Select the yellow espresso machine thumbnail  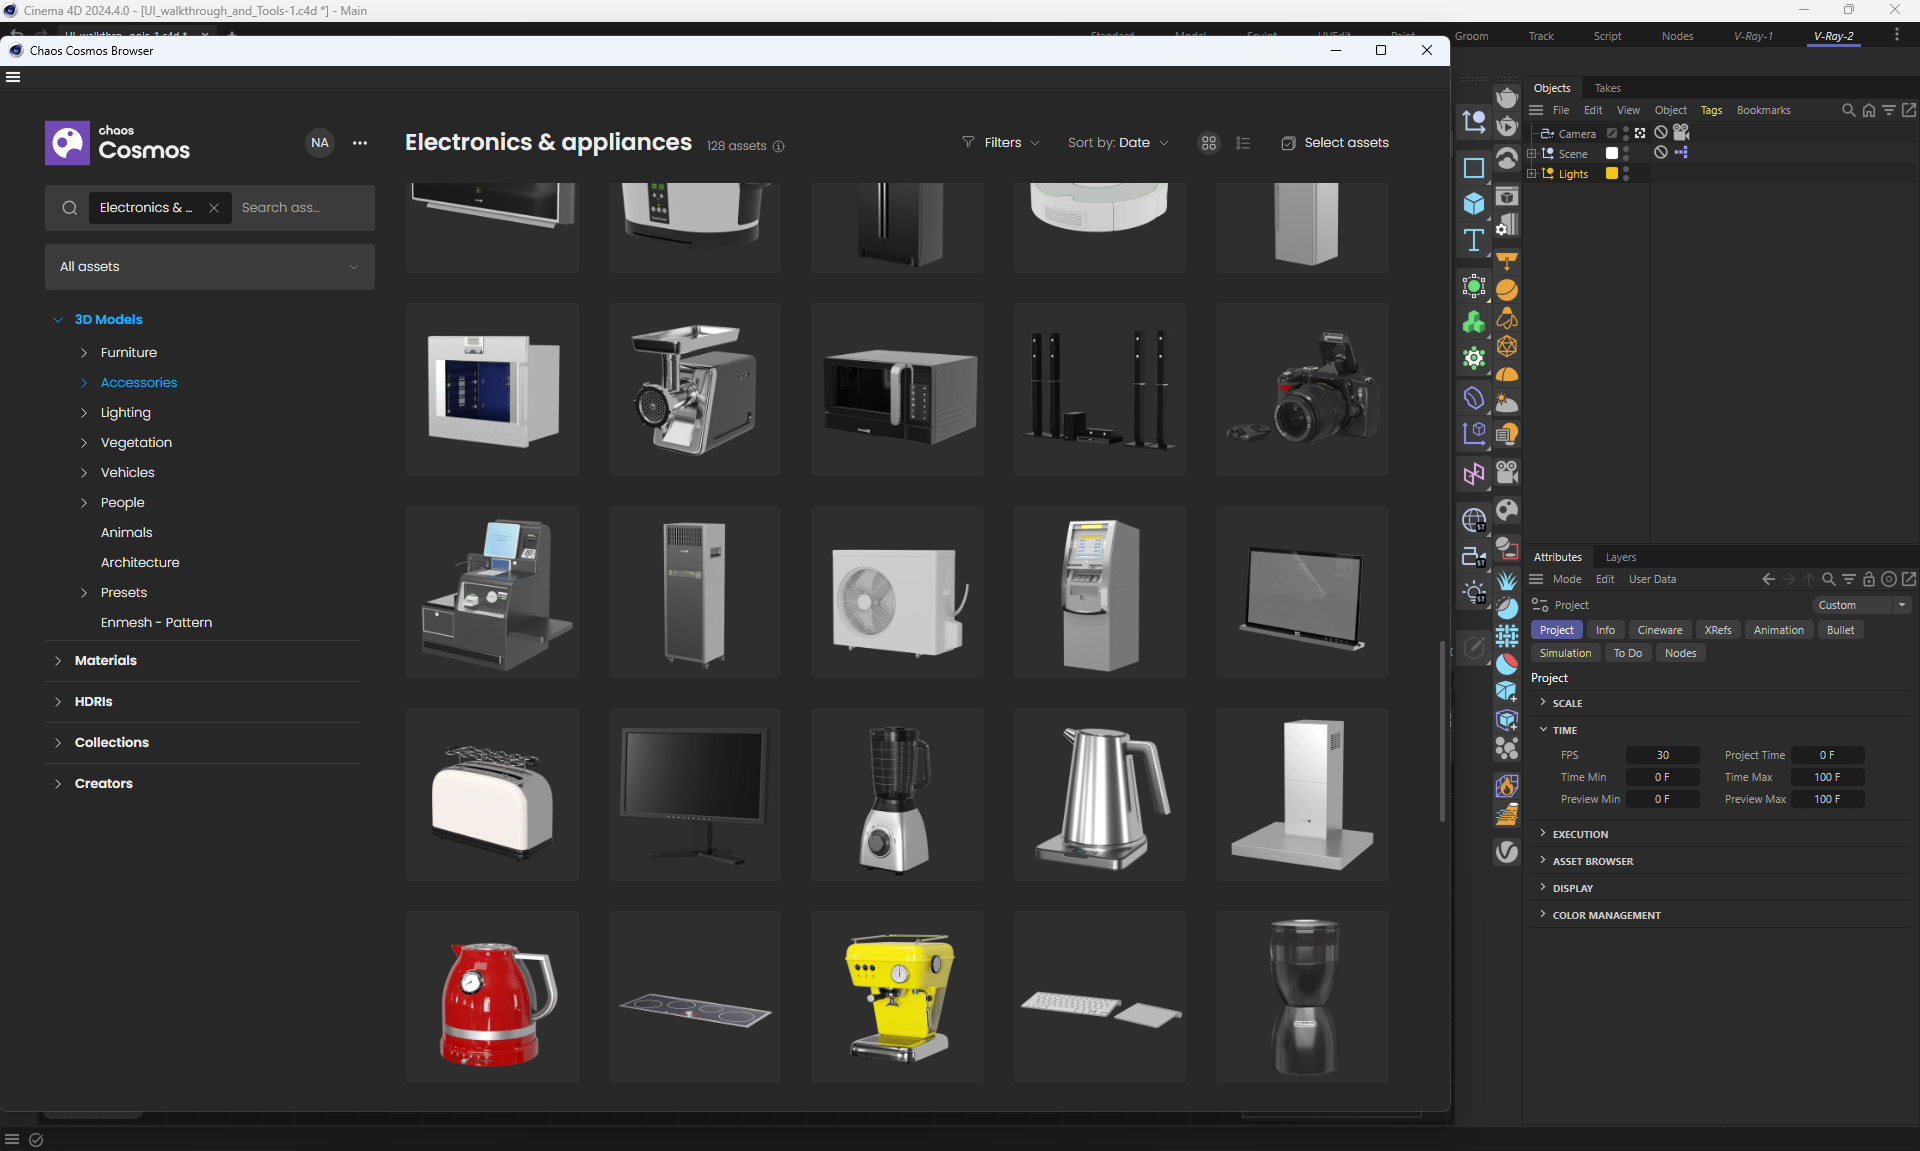point(897,997)
